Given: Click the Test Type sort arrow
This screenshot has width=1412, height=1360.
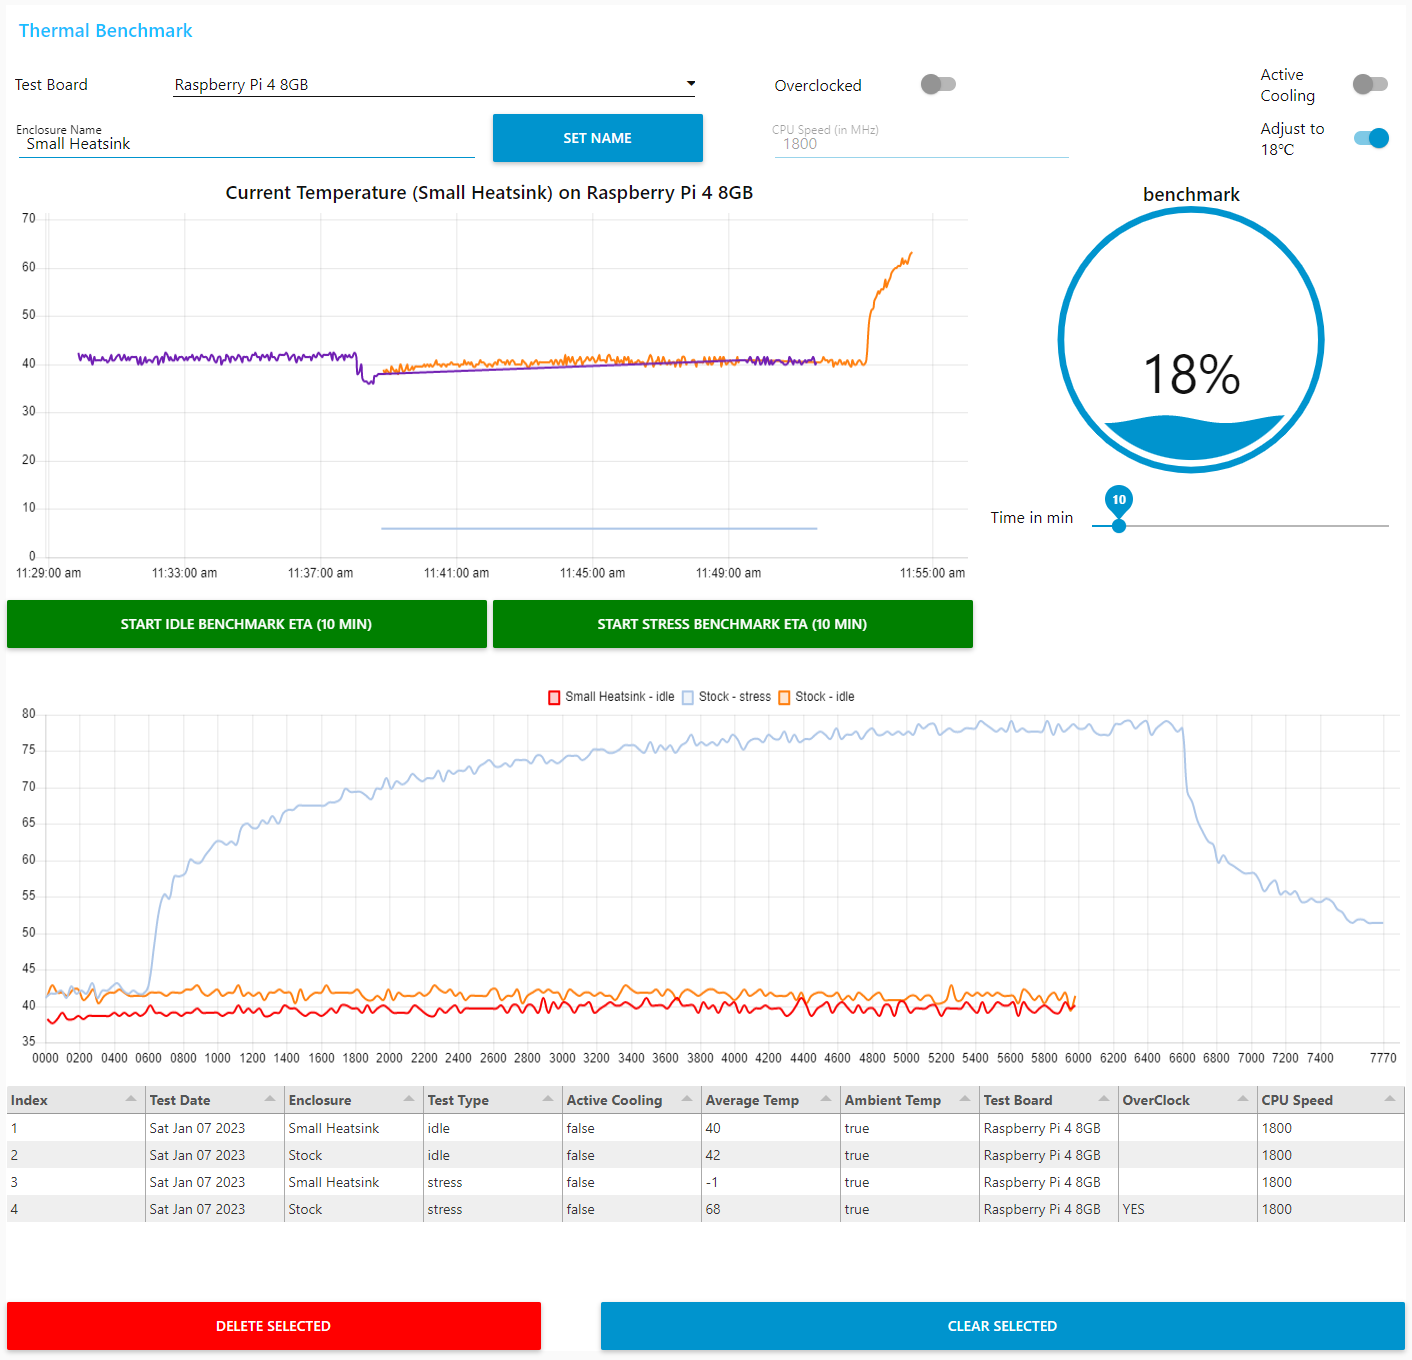Looking at the screenshot, I should 548,1099.
